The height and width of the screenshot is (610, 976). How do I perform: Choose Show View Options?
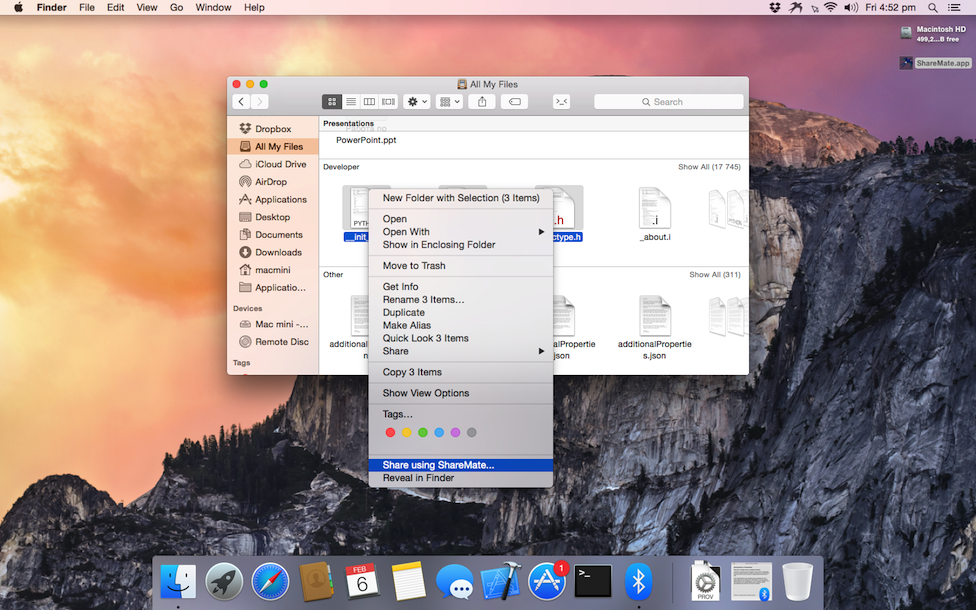pos(461,393)
